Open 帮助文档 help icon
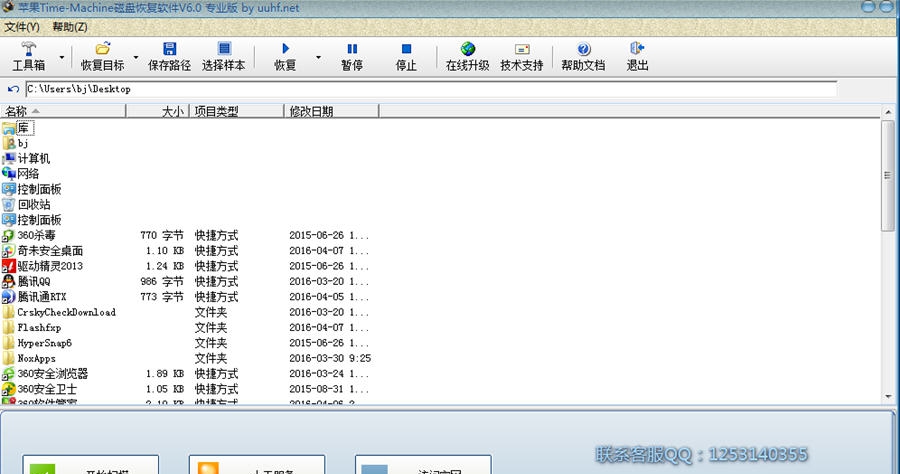 (x=584, y=49)
